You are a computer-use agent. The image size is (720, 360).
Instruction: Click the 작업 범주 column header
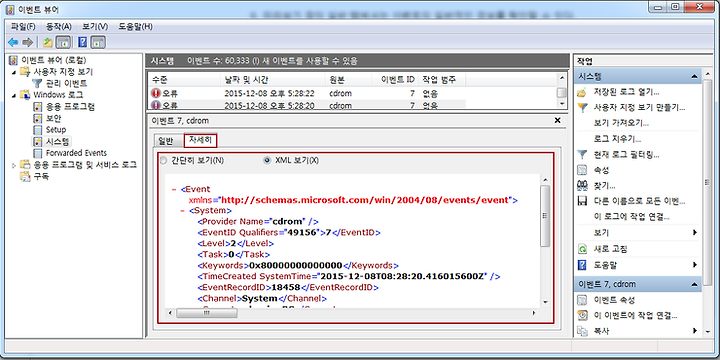pyautogui.click(x=441, y=79)
